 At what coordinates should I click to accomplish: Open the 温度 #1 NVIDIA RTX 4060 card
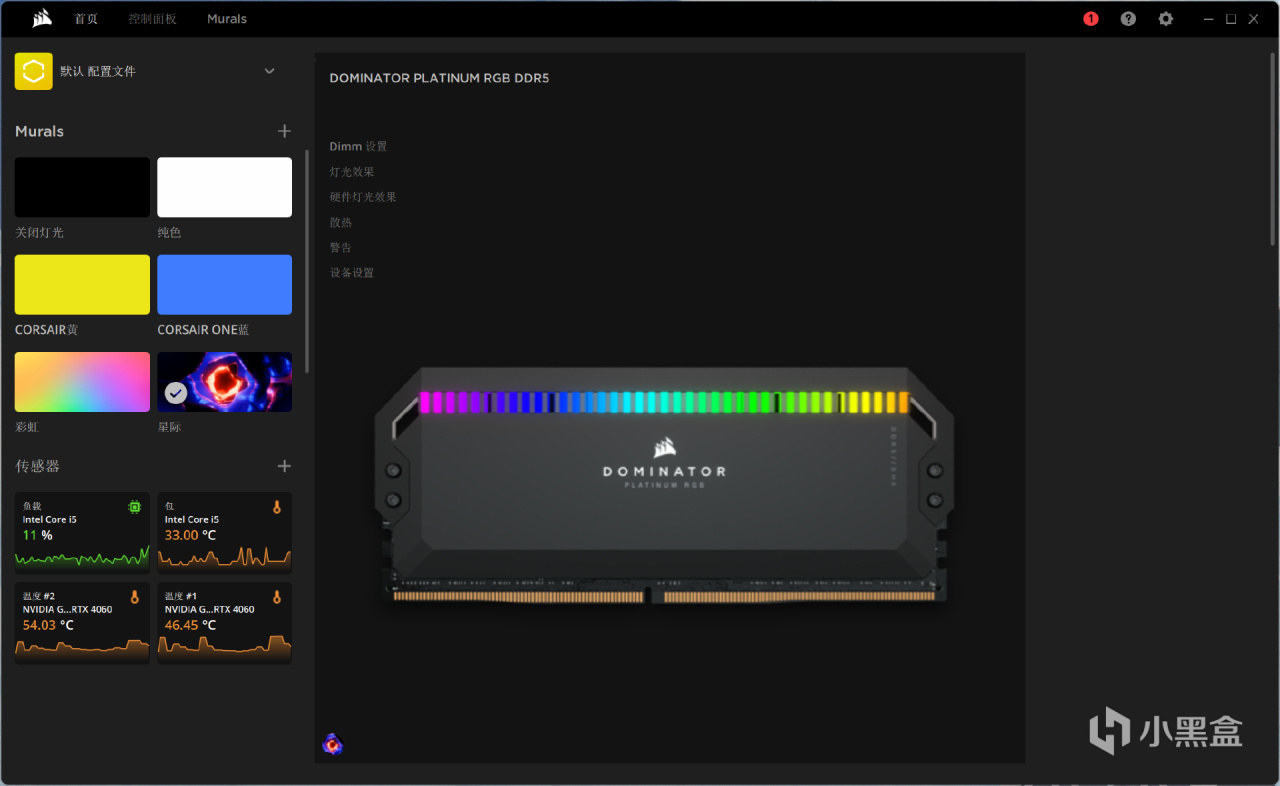pyautogui.click(x=224, y=622)
